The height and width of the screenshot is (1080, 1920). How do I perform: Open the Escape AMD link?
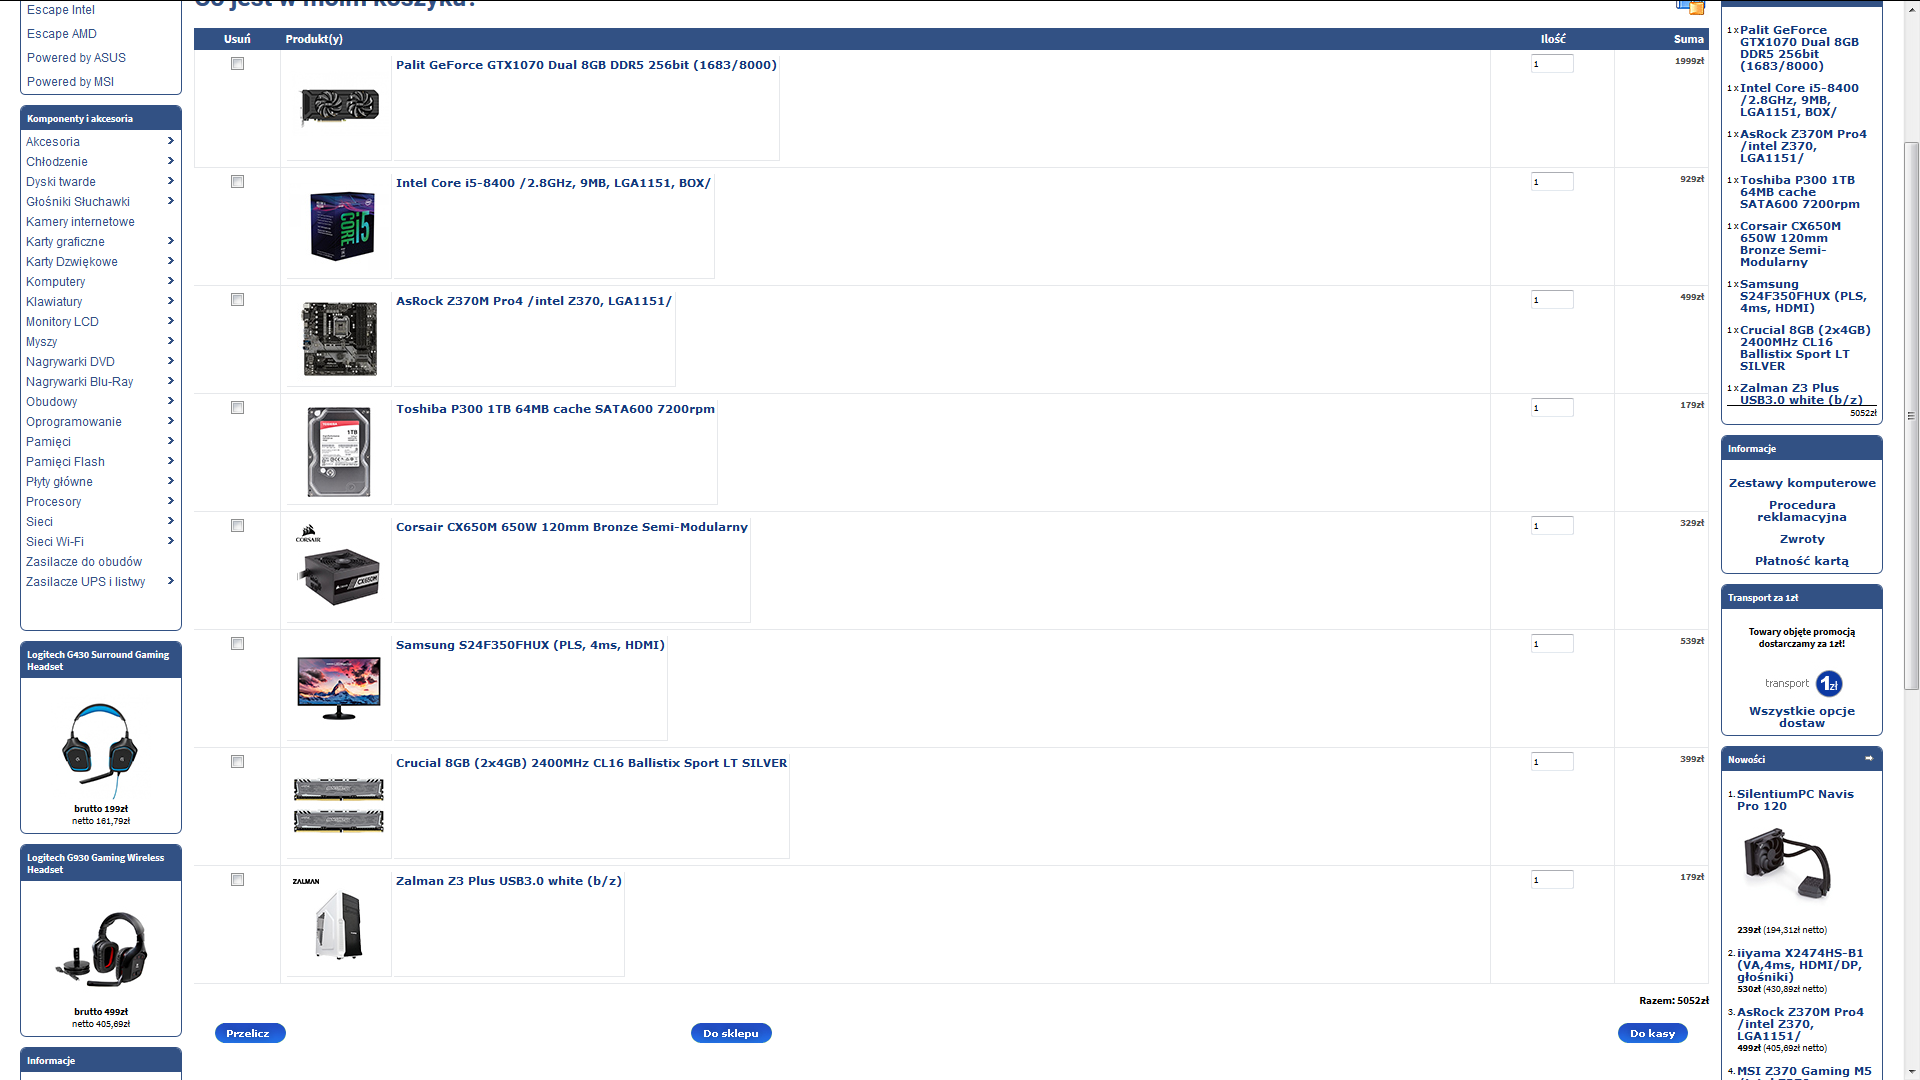62,34
